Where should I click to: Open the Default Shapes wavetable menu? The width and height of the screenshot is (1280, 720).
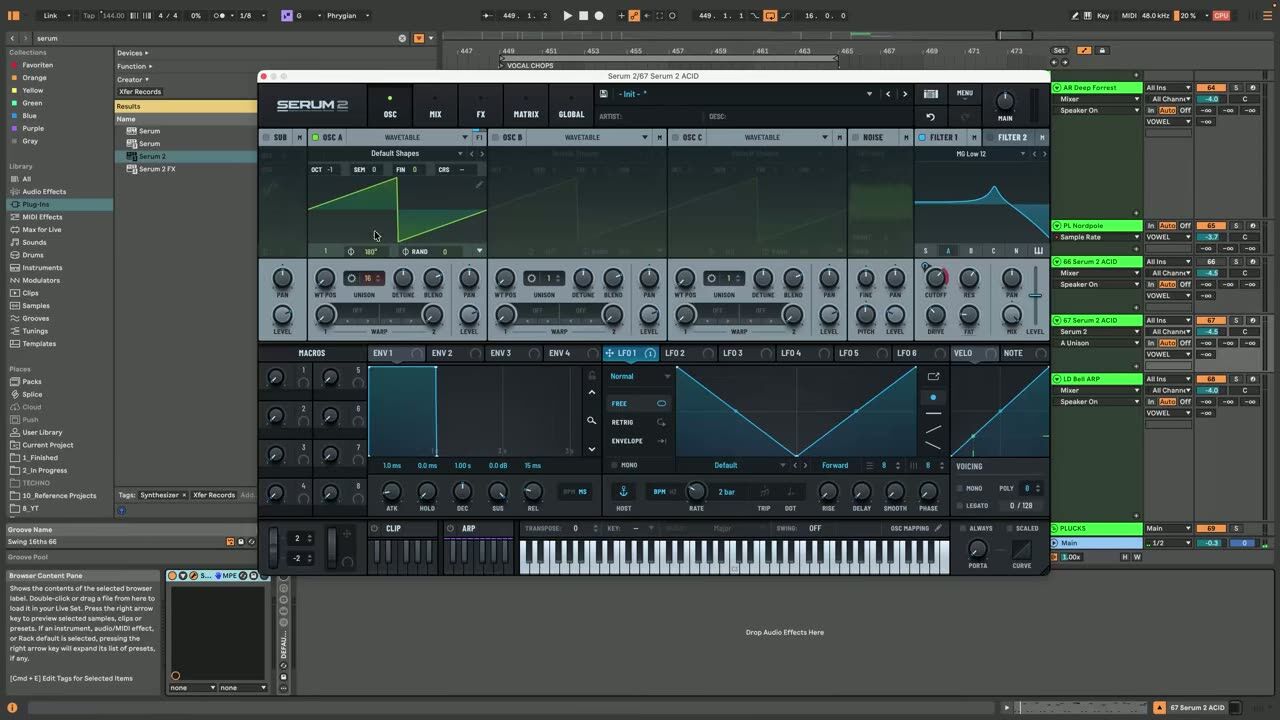click(395, 153)
